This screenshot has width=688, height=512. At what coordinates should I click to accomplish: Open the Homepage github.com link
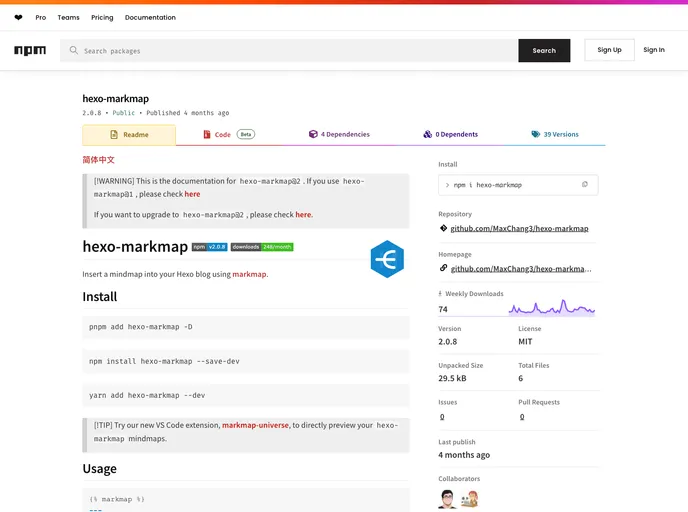pyautogui.click(x=521, y=269)
